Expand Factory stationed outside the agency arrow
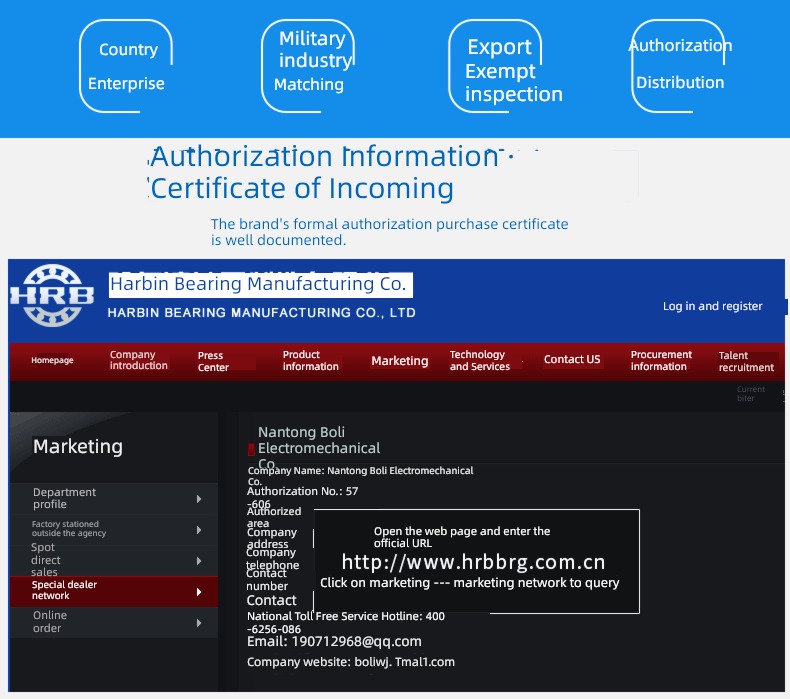This screenshot has height=699, width=790. click(199, 530)
